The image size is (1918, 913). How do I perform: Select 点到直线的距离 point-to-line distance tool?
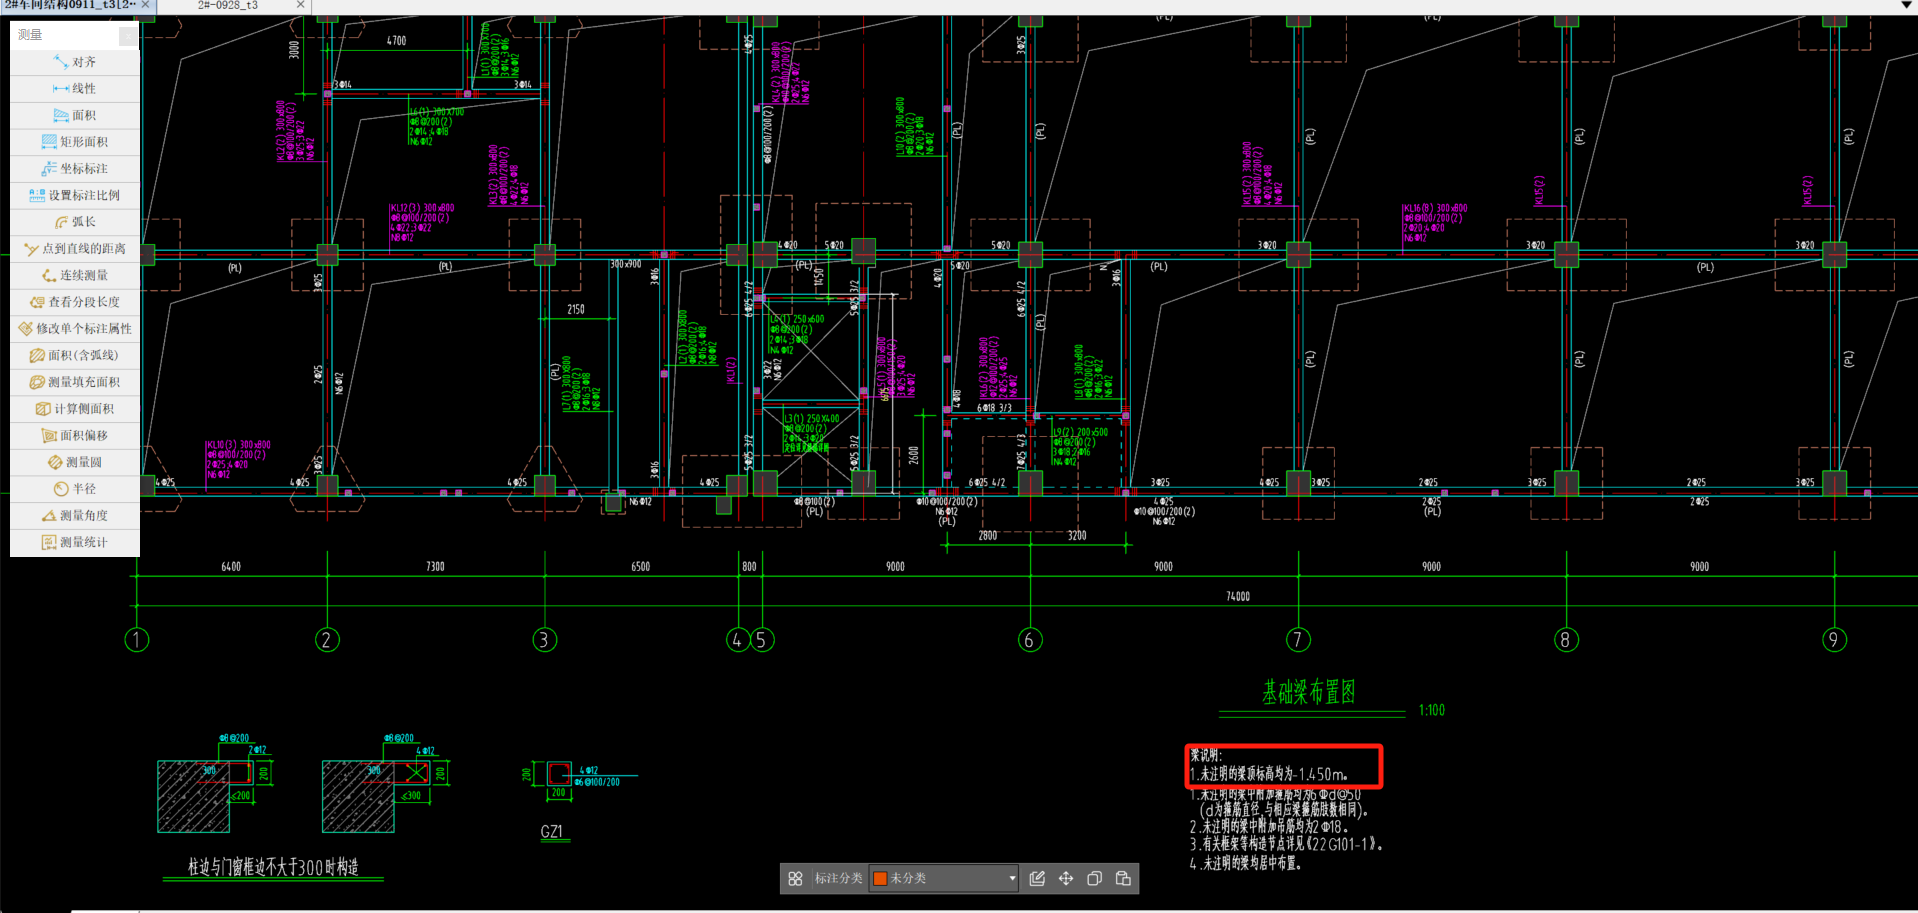(x=75, y=249)
